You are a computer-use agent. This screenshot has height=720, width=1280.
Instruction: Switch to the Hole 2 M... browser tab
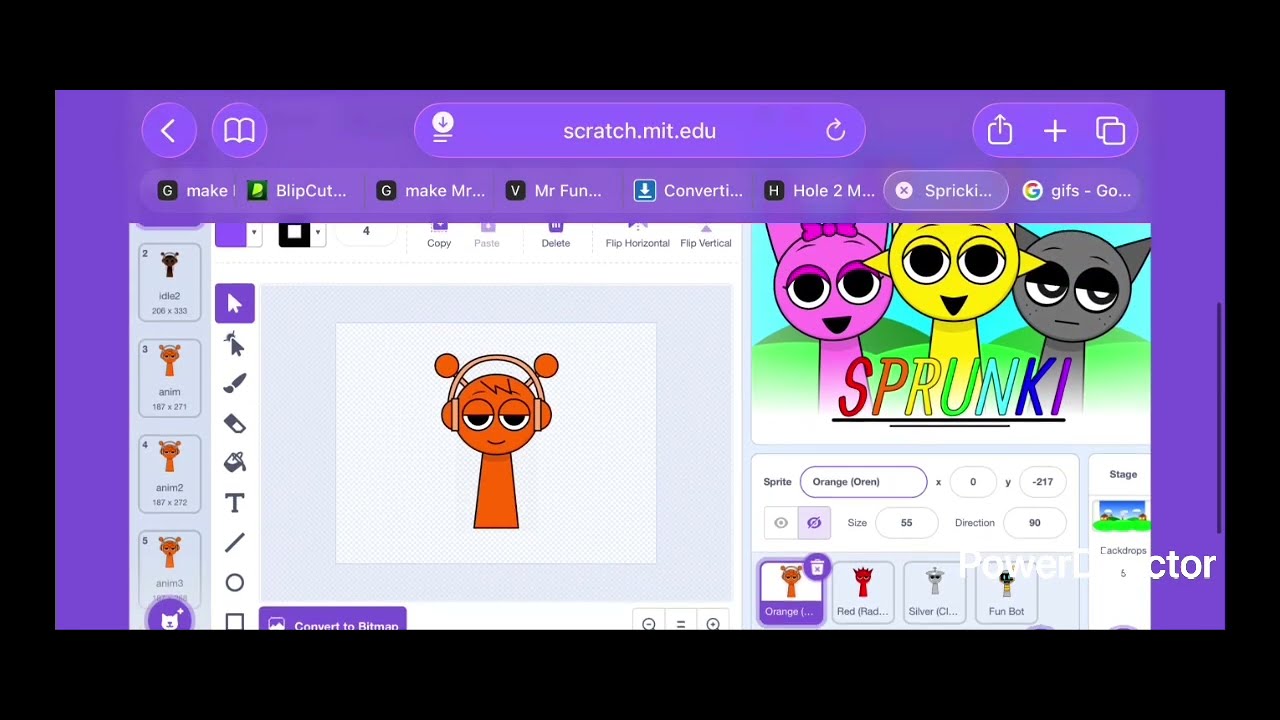820,190
